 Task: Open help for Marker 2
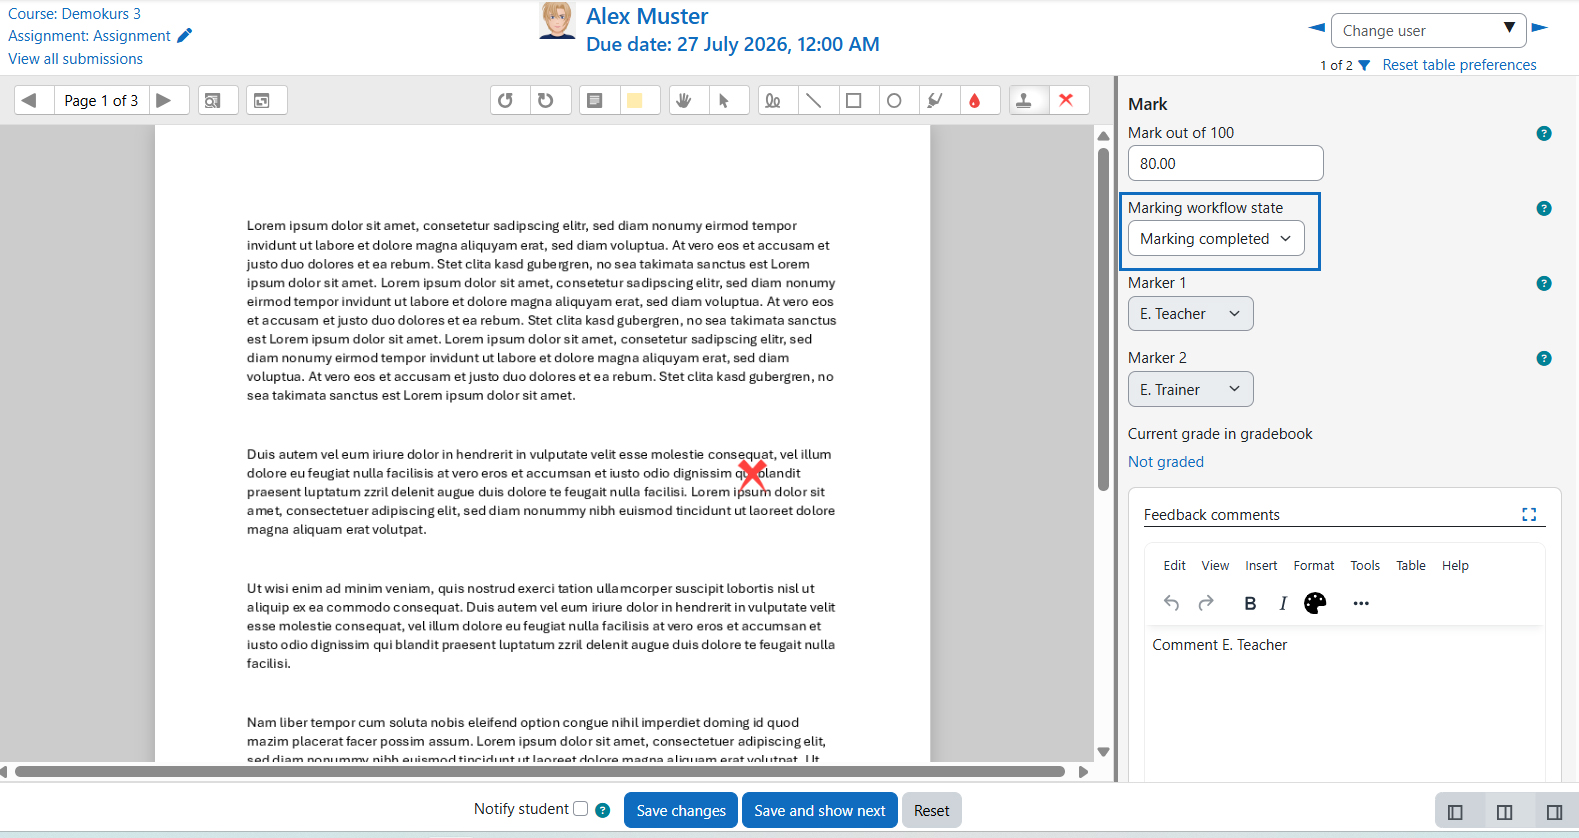click(1544, 358)
